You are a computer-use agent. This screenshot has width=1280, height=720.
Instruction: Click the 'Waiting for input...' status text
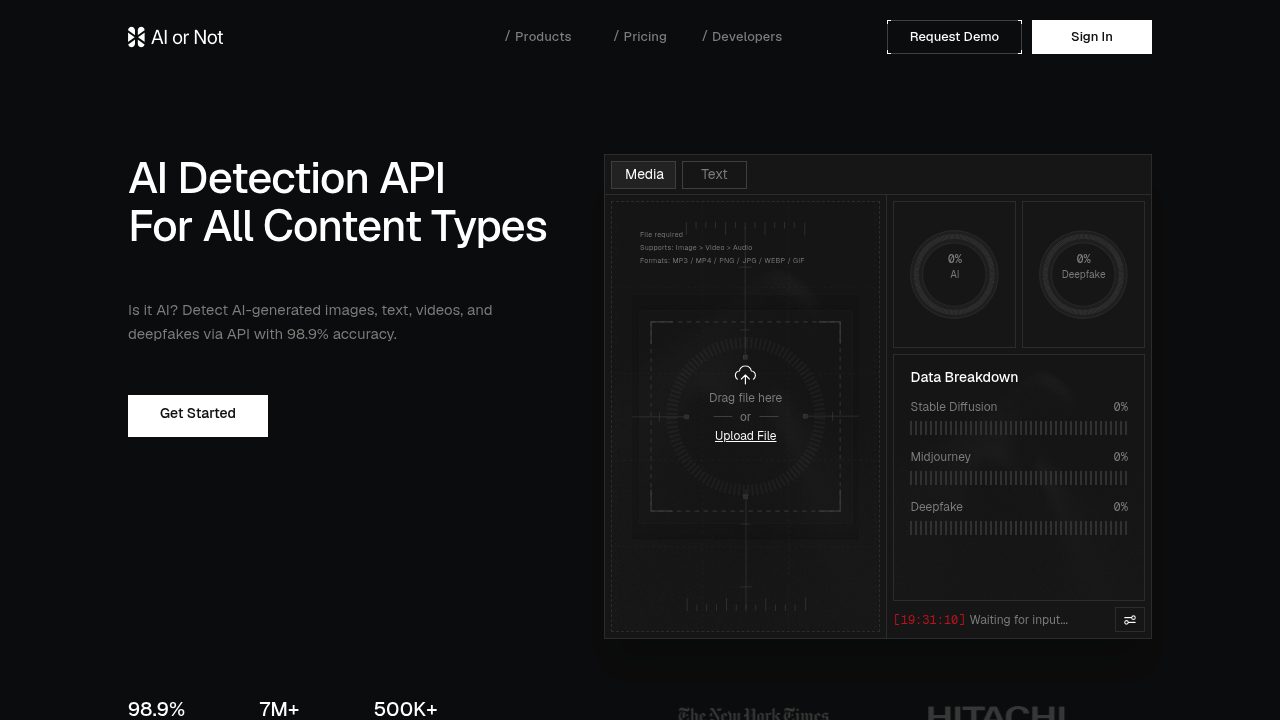click(x=1018, y=620)
